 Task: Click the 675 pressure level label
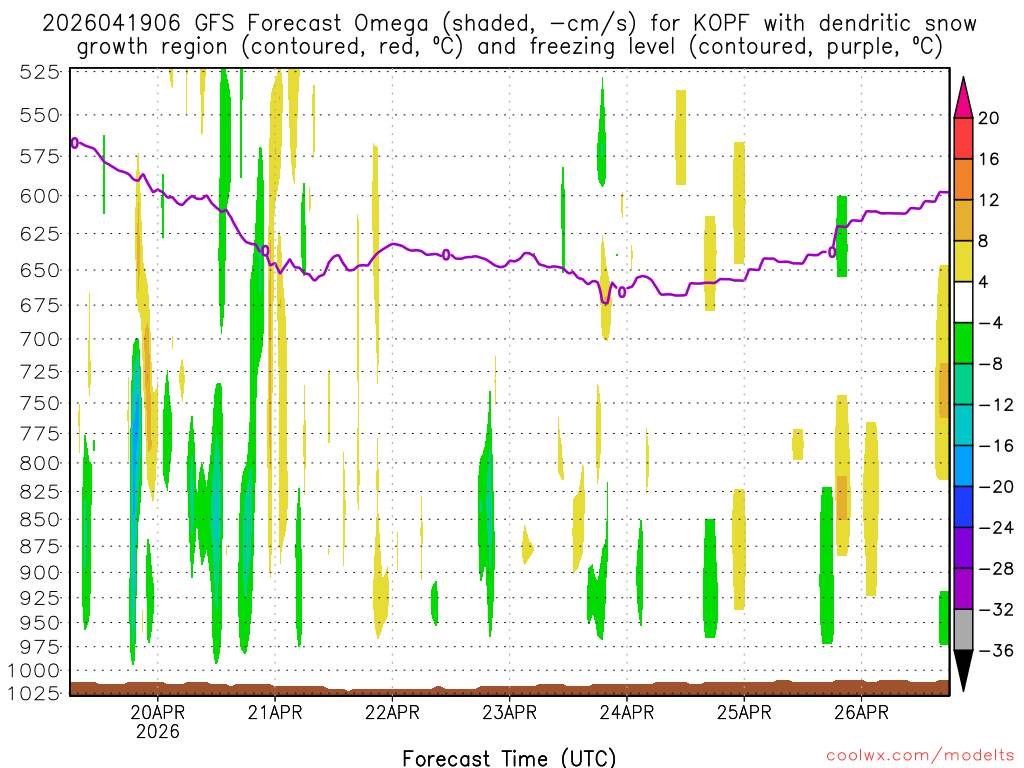40,305
